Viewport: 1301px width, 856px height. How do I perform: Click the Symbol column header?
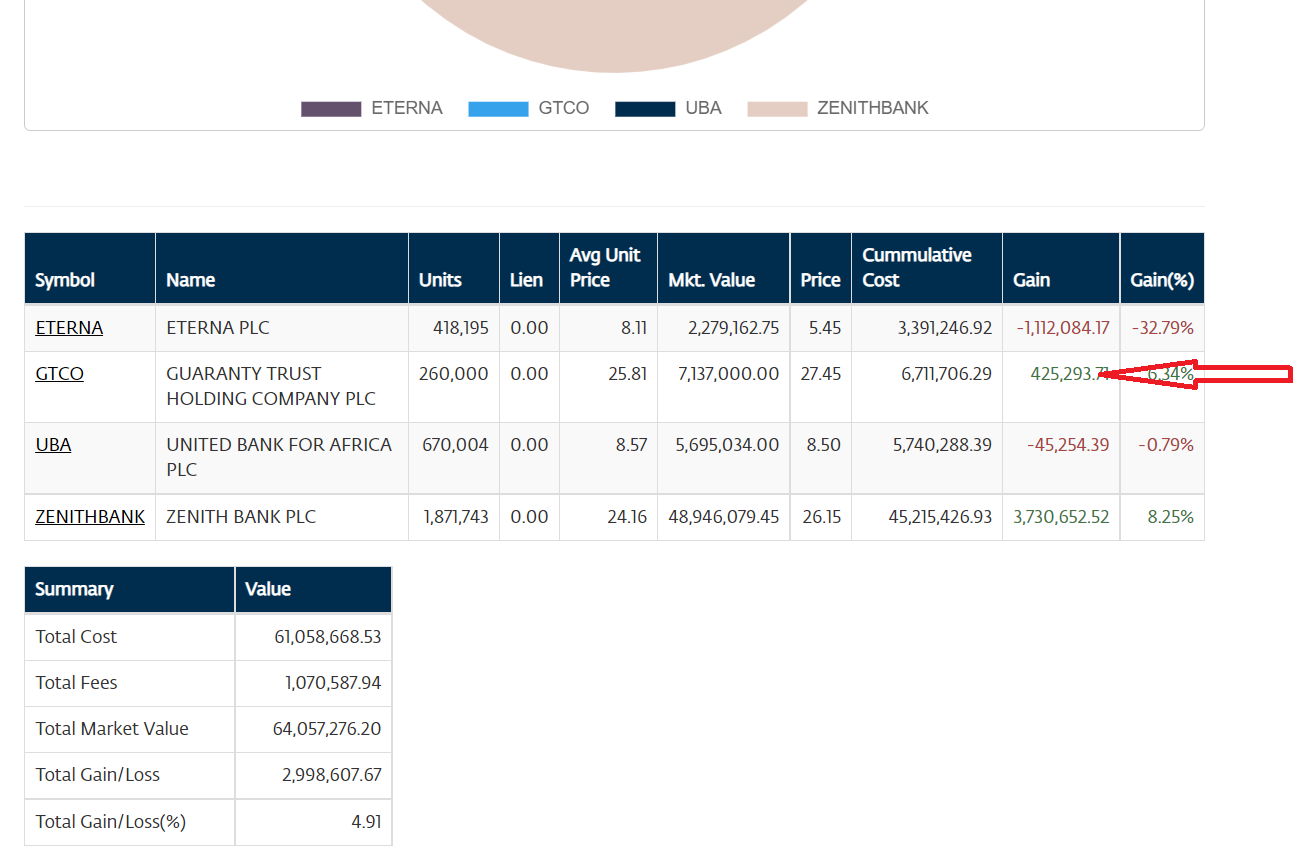point(90,268)
